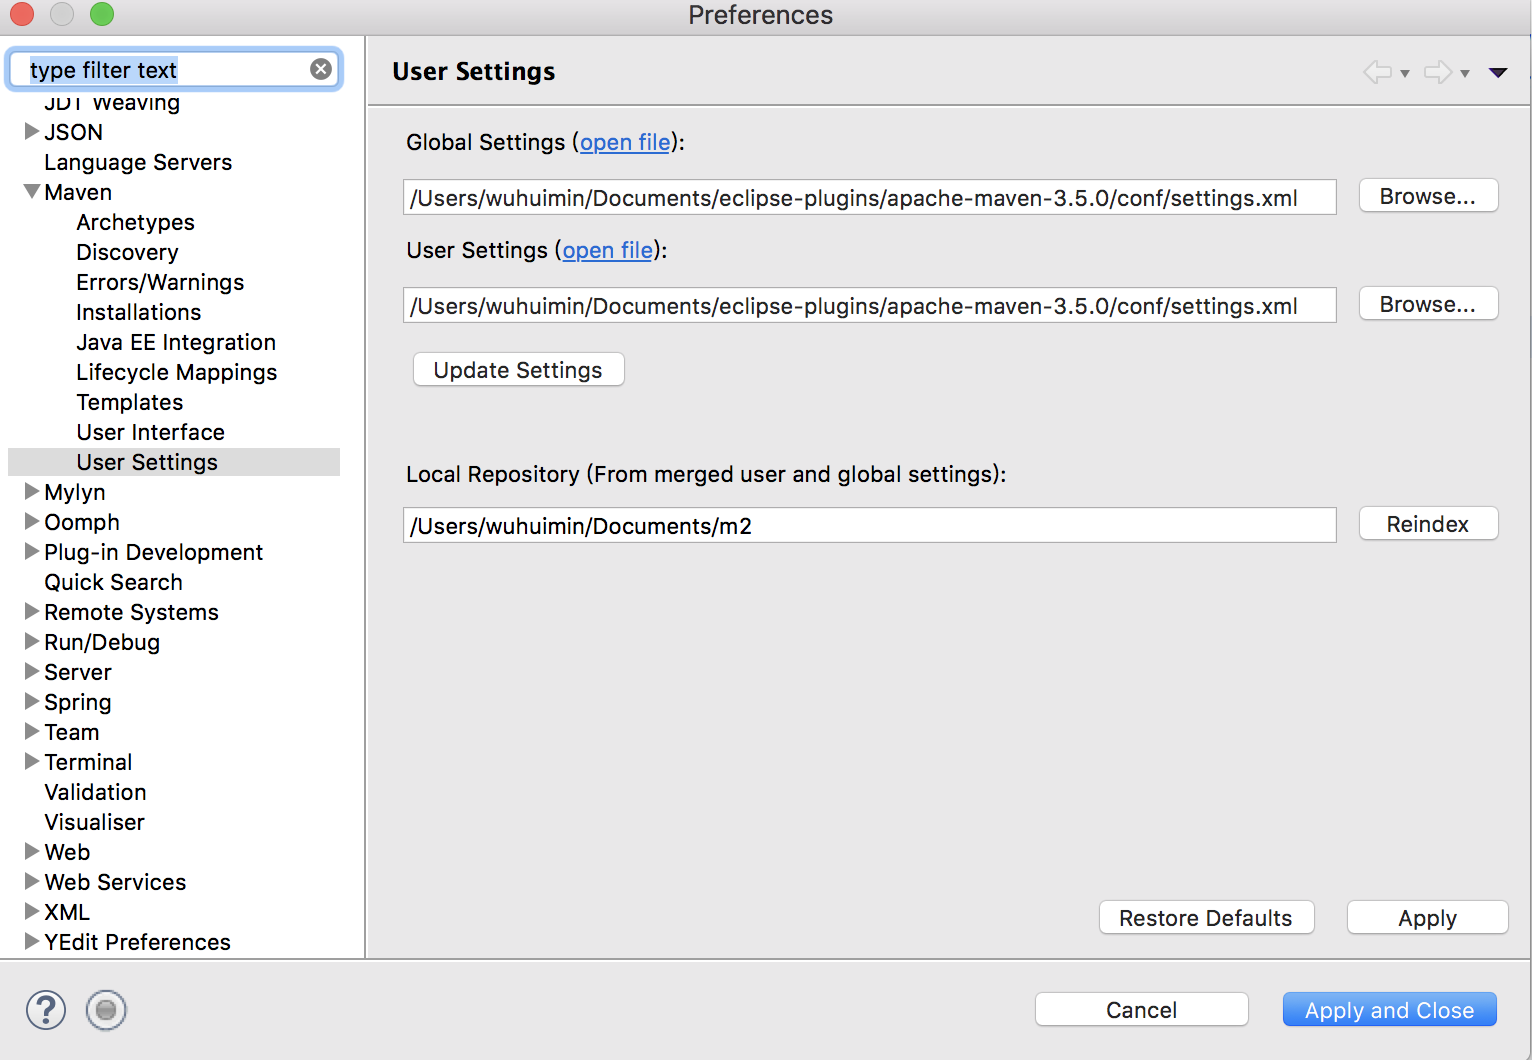The image size is (1532, 1060).
Task: Expand the Terminal tree node
Action: [x=32, y=761]
